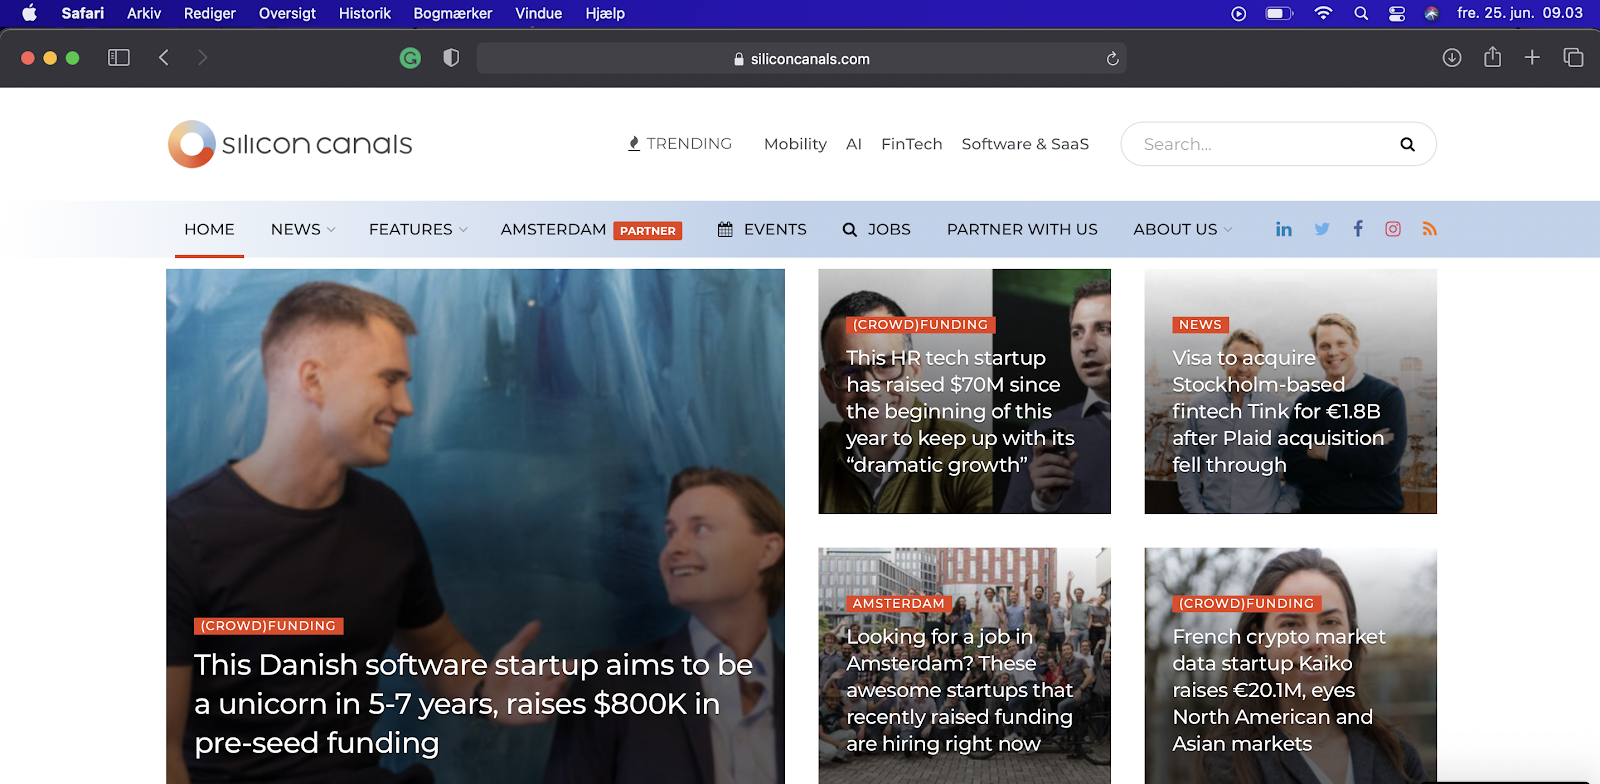This screenshot has width=1600, height=784.
Task: Open the Oversigt menu
Action: (287, 13)
